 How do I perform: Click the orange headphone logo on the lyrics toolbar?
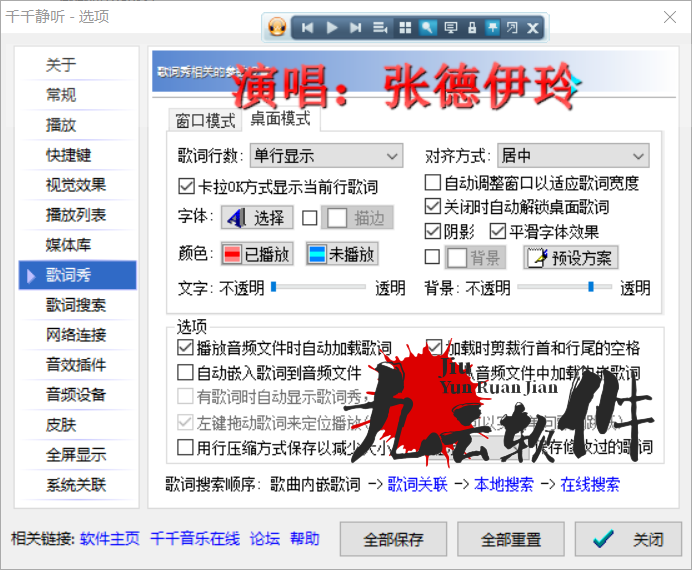(x=277, y=27)
